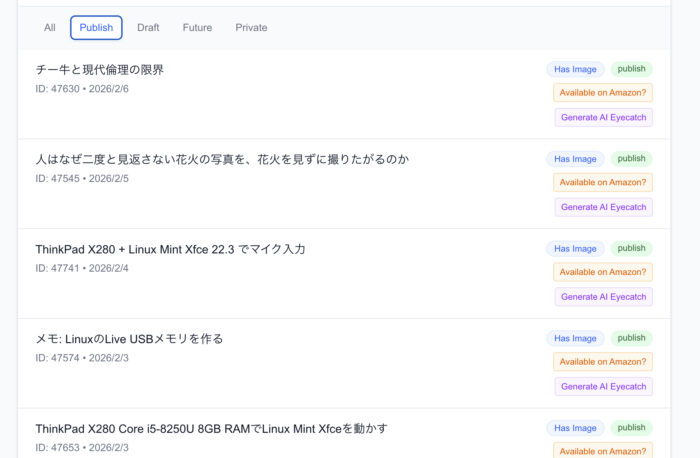The height and width of the screenshot is (458, 700).
Task: Open the Draft tab
Action: click(x=148, y=28)
